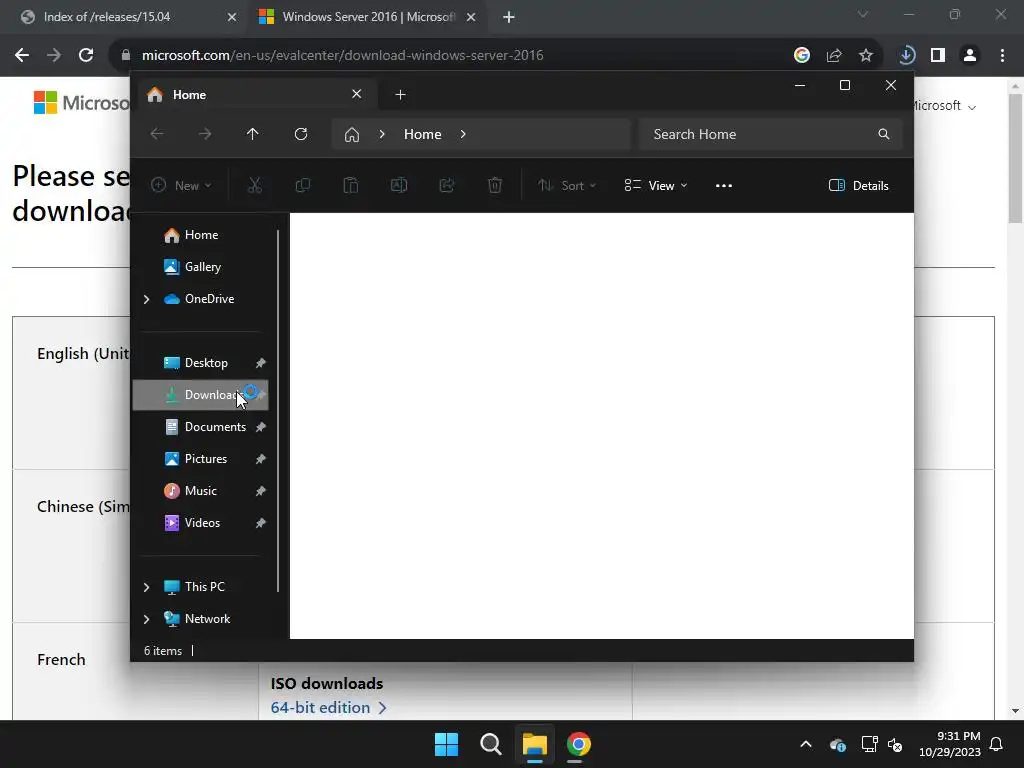The image size is (1024, 768).
Task: Click the pin icon next to Videos
Action: (x=261, y=523)
